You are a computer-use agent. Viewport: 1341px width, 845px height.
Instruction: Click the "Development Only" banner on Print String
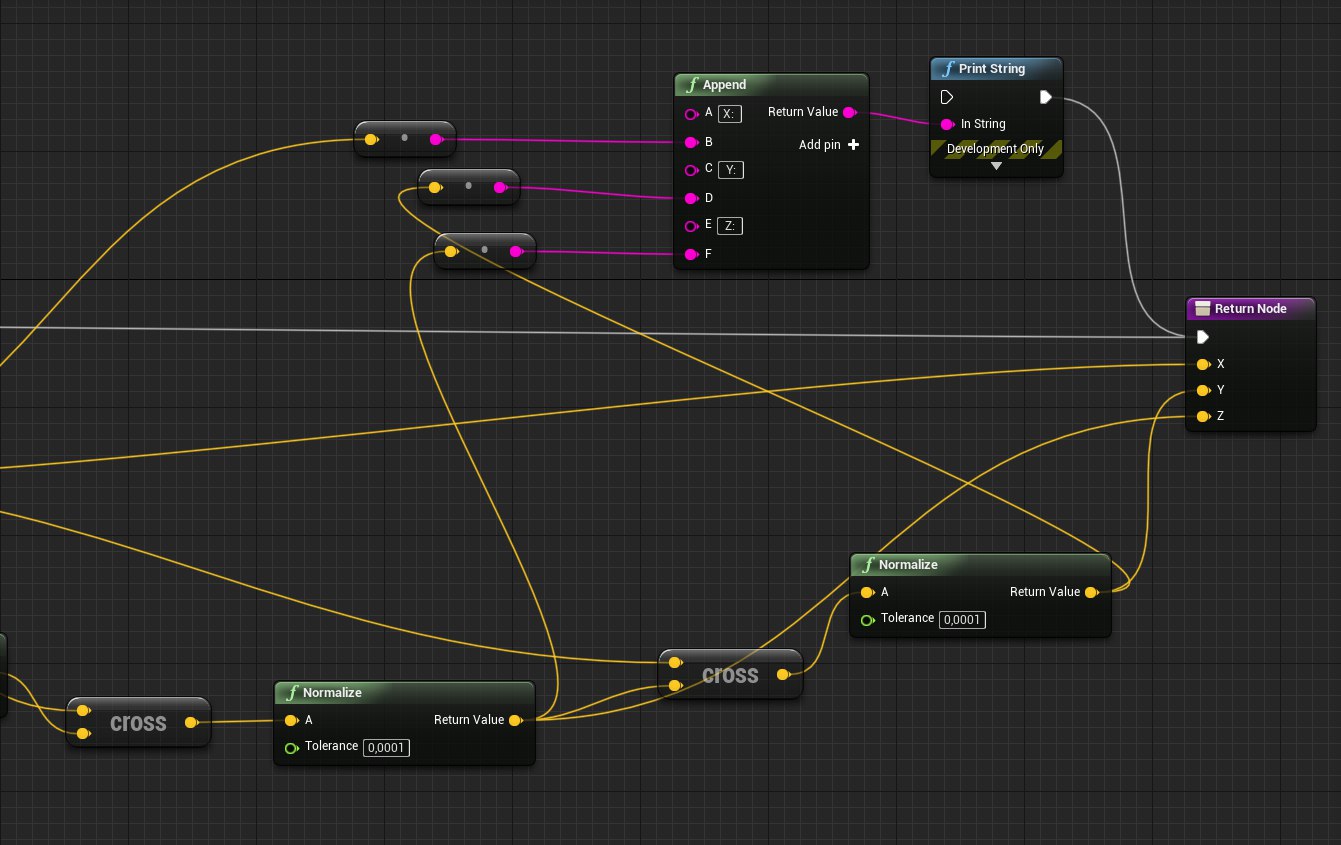(996, 149)
